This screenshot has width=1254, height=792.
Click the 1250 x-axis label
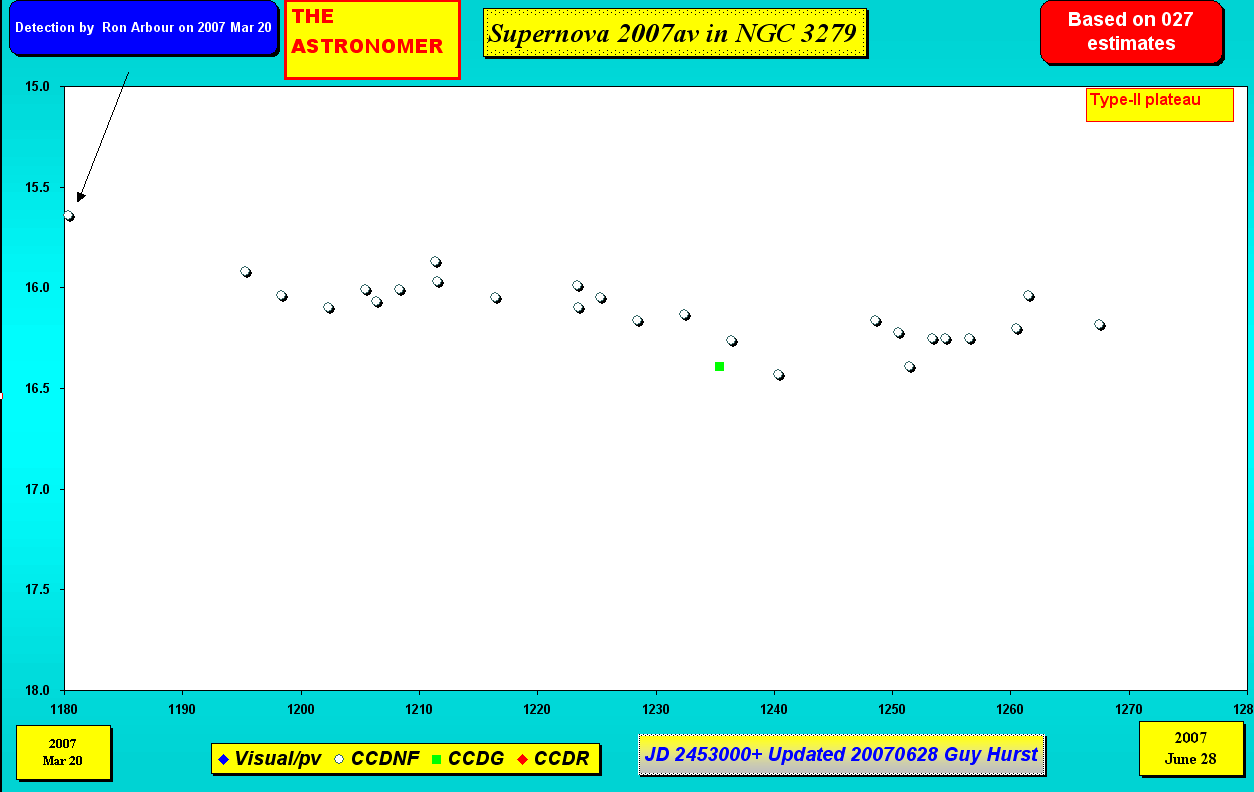(892, 708)
